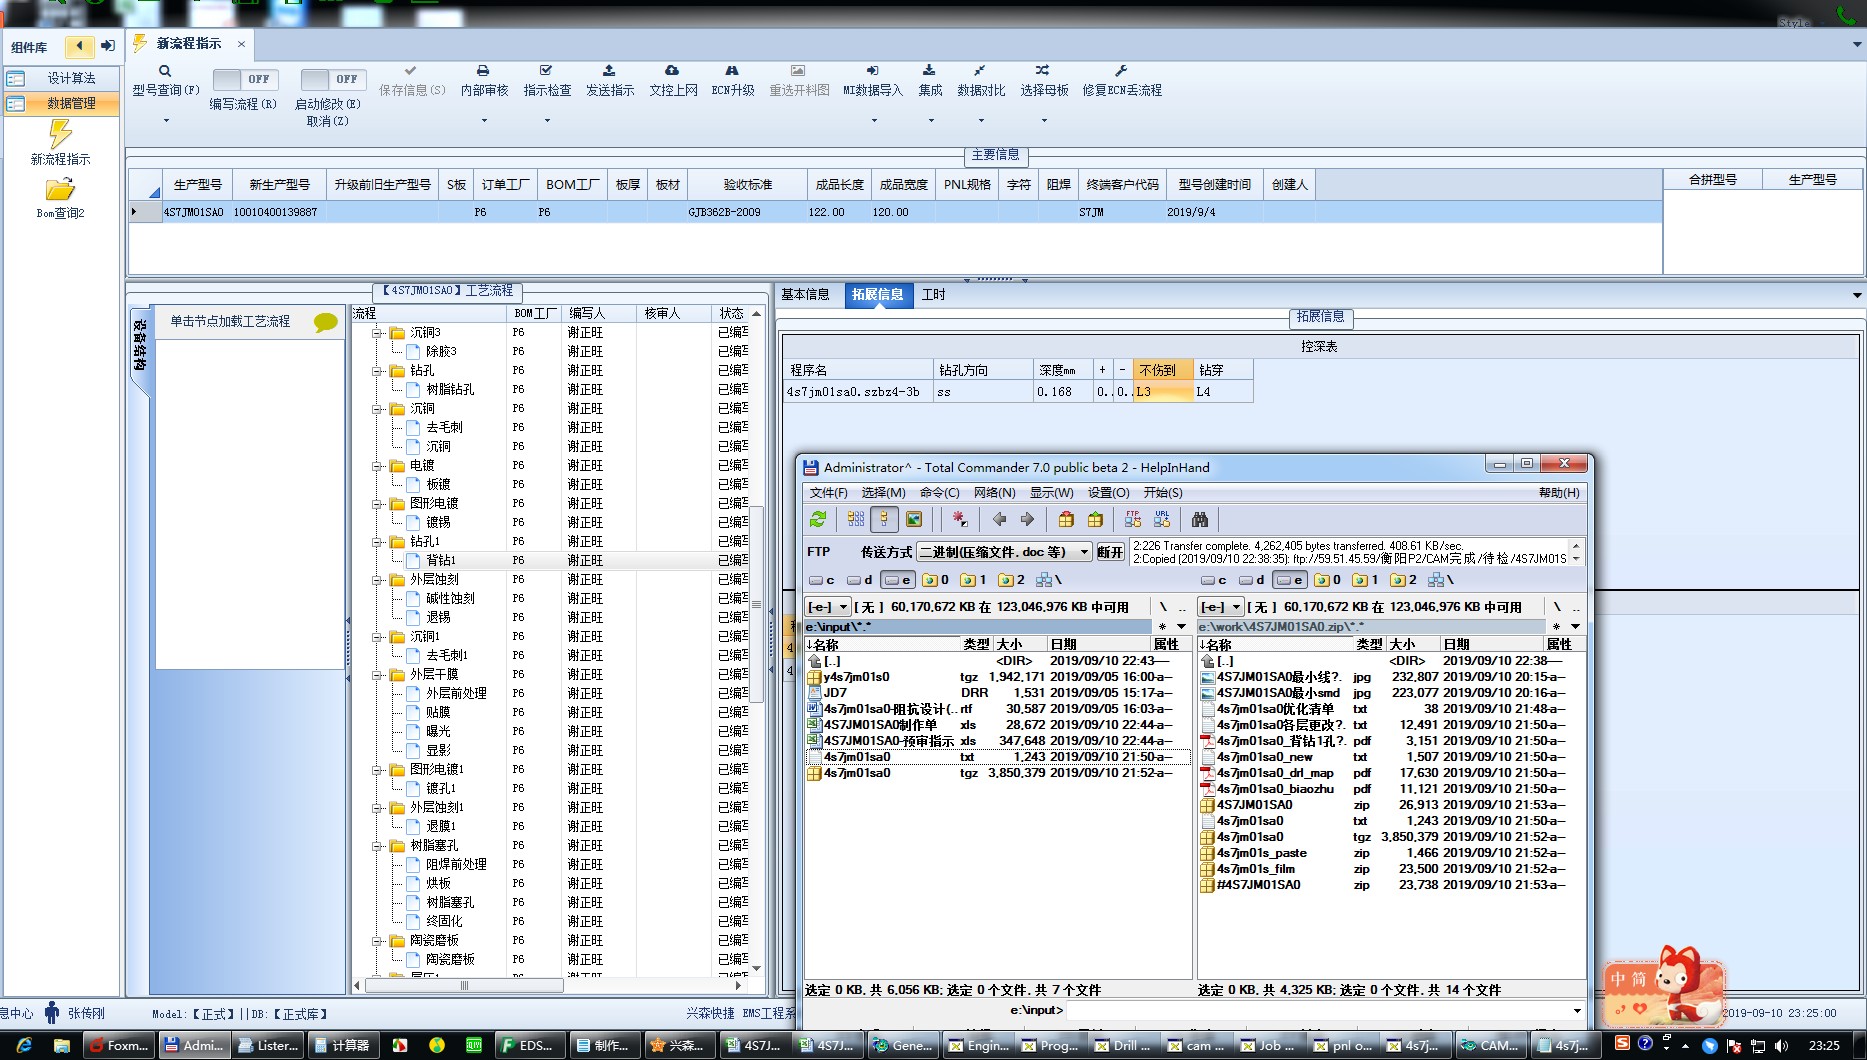Collapse the 沉铜3 tree node
The width and height of the screenshot is (1867, 1060).
point(377,333)
